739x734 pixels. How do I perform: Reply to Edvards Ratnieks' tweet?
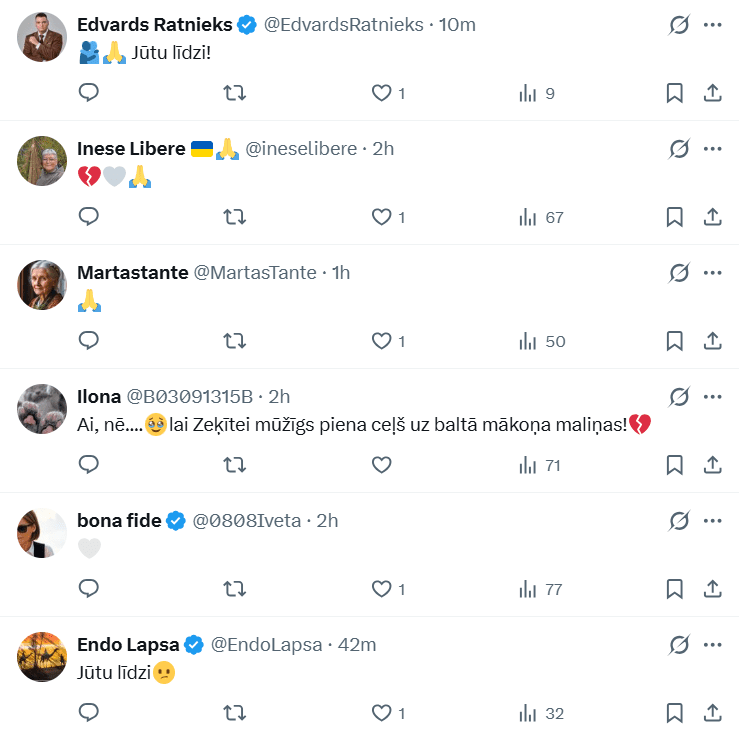pos(89,93)
